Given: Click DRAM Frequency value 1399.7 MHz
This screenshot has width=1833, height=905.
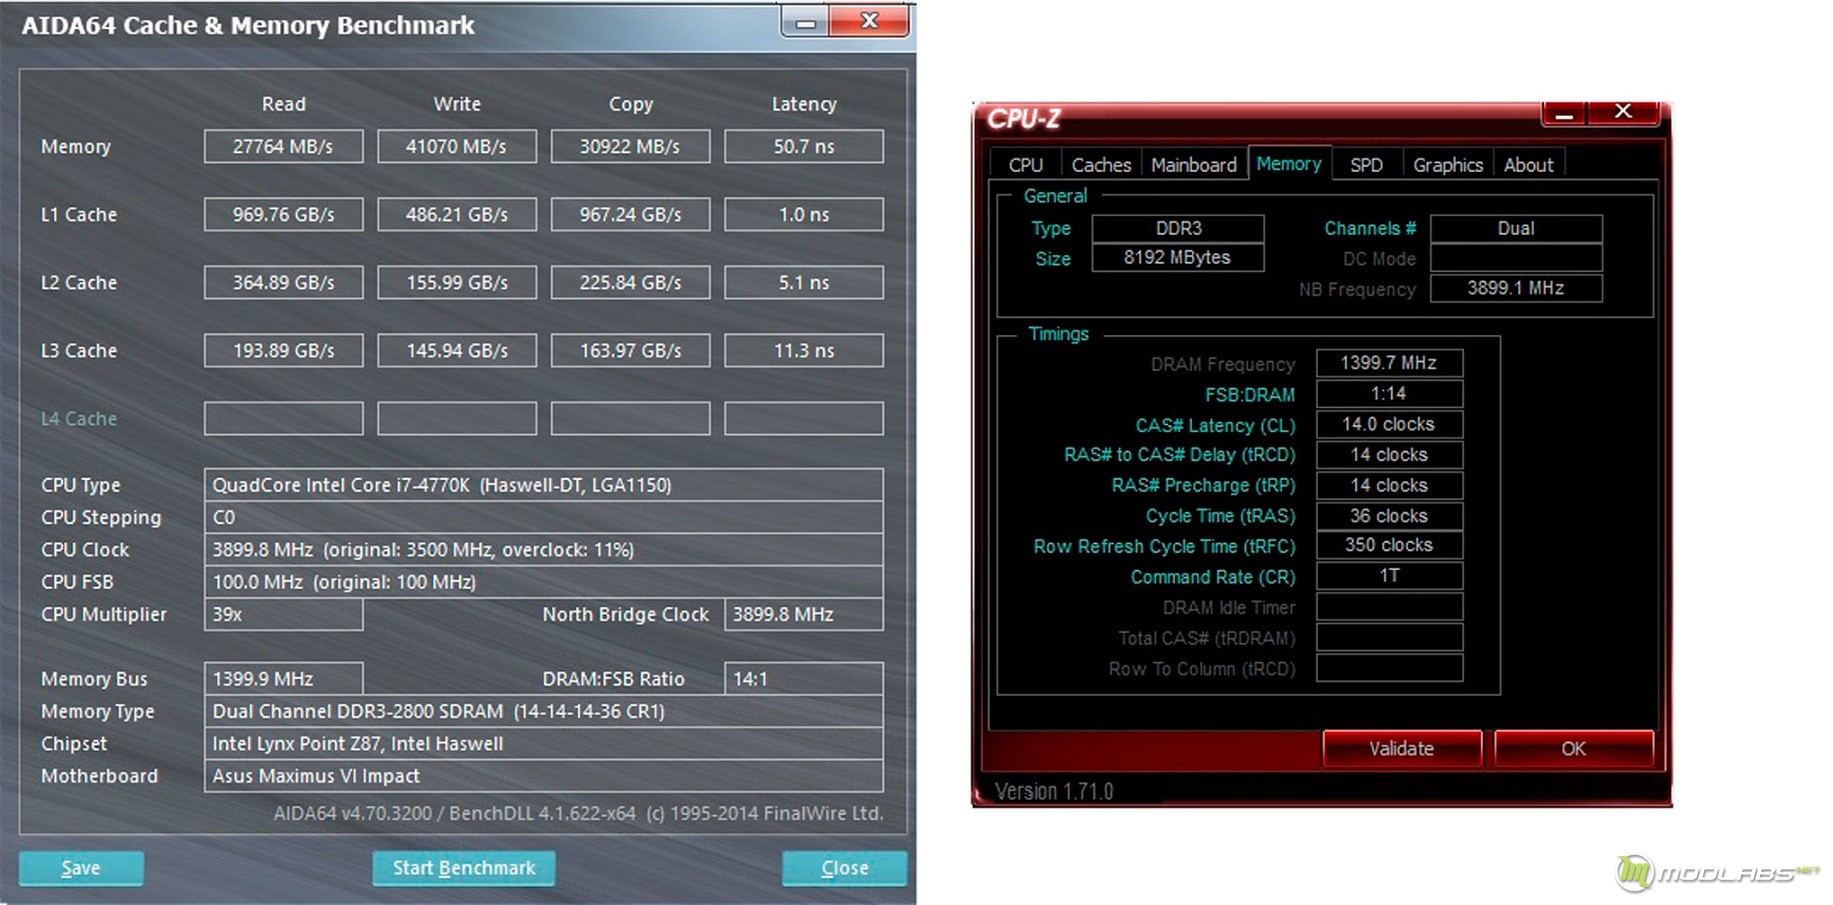Looking at the screenshot, I should coord(1389,362).
